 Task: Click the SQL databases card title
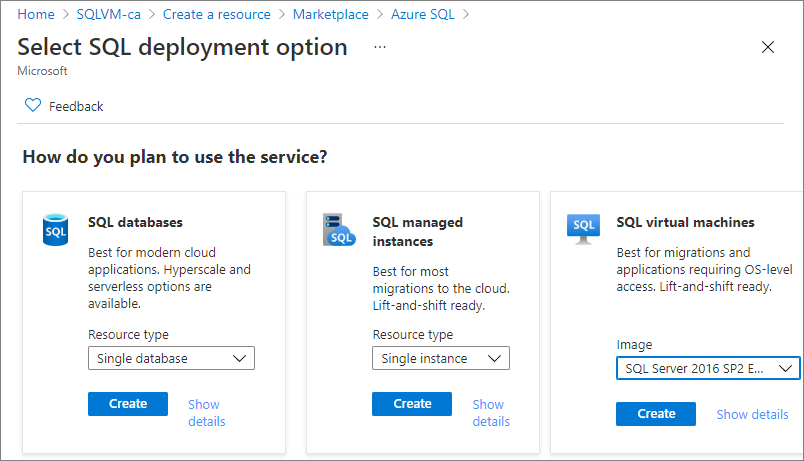[135, 222]
